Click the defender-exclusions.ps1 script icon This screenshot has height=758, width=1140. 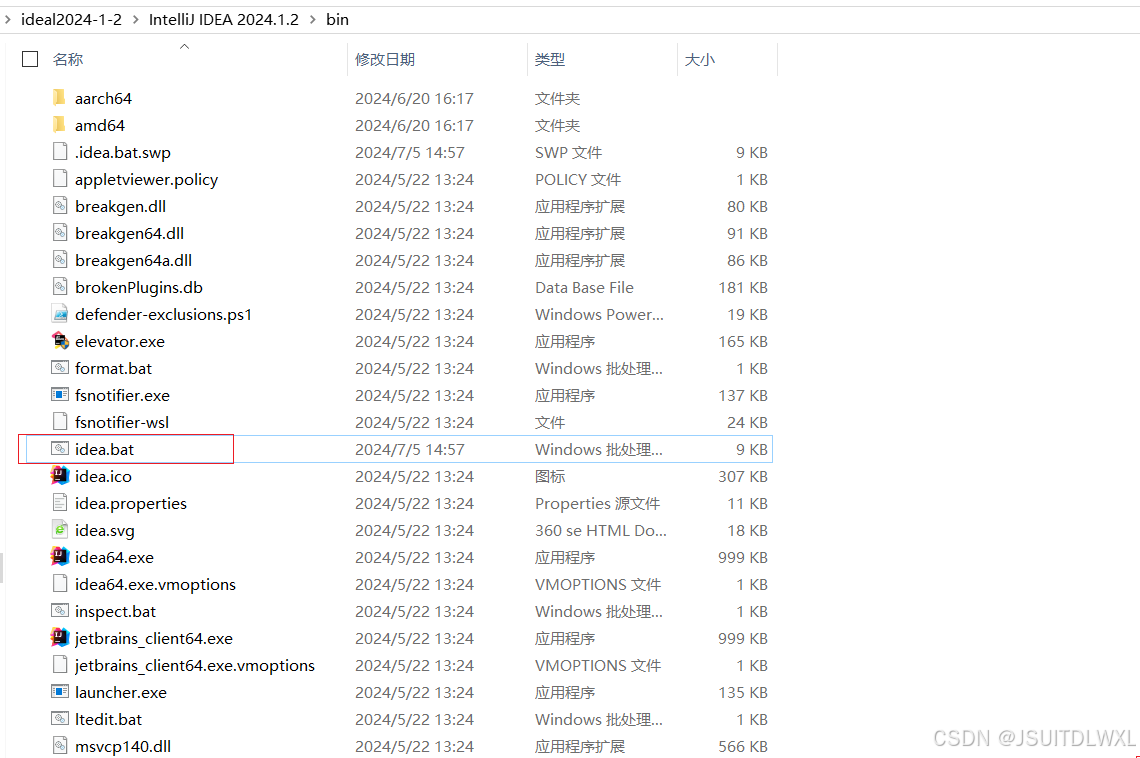[x=60, y=313]
